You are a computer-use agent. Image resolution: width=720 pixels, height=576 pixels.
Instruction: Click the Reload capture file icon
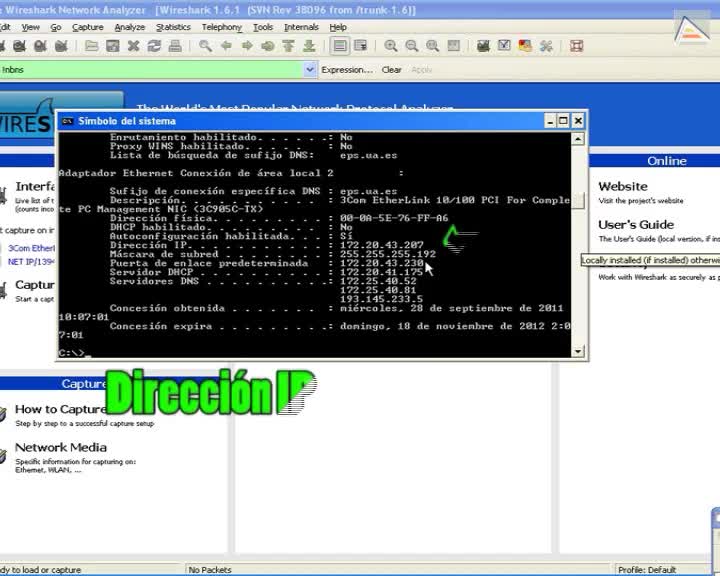point(155,46)
